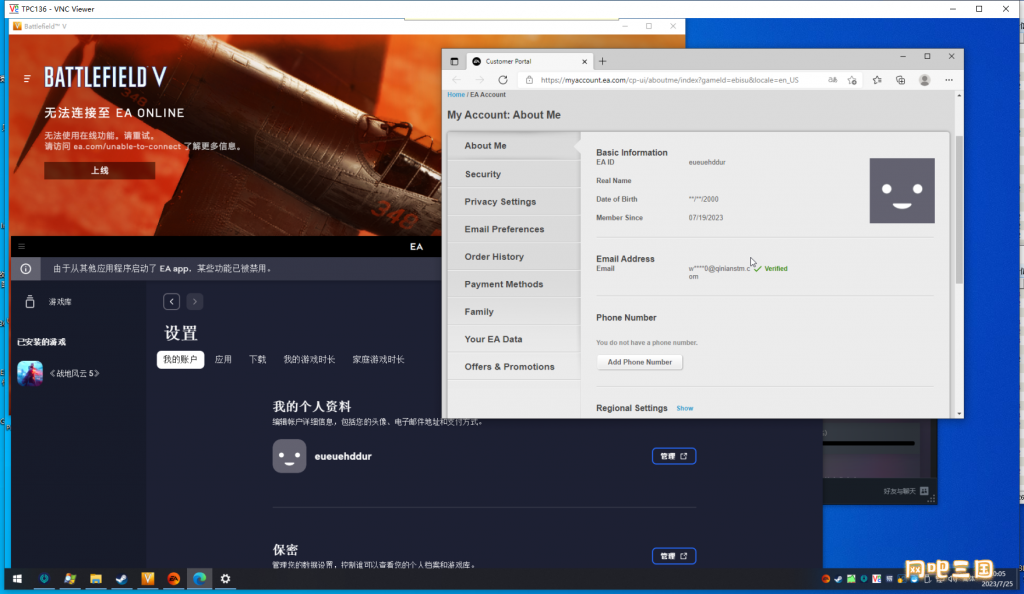Click the eueuehddur profile avatar in EA app
Viewport: 1024px width, 594px height.
pyautogui.click(x=289, y=456)
